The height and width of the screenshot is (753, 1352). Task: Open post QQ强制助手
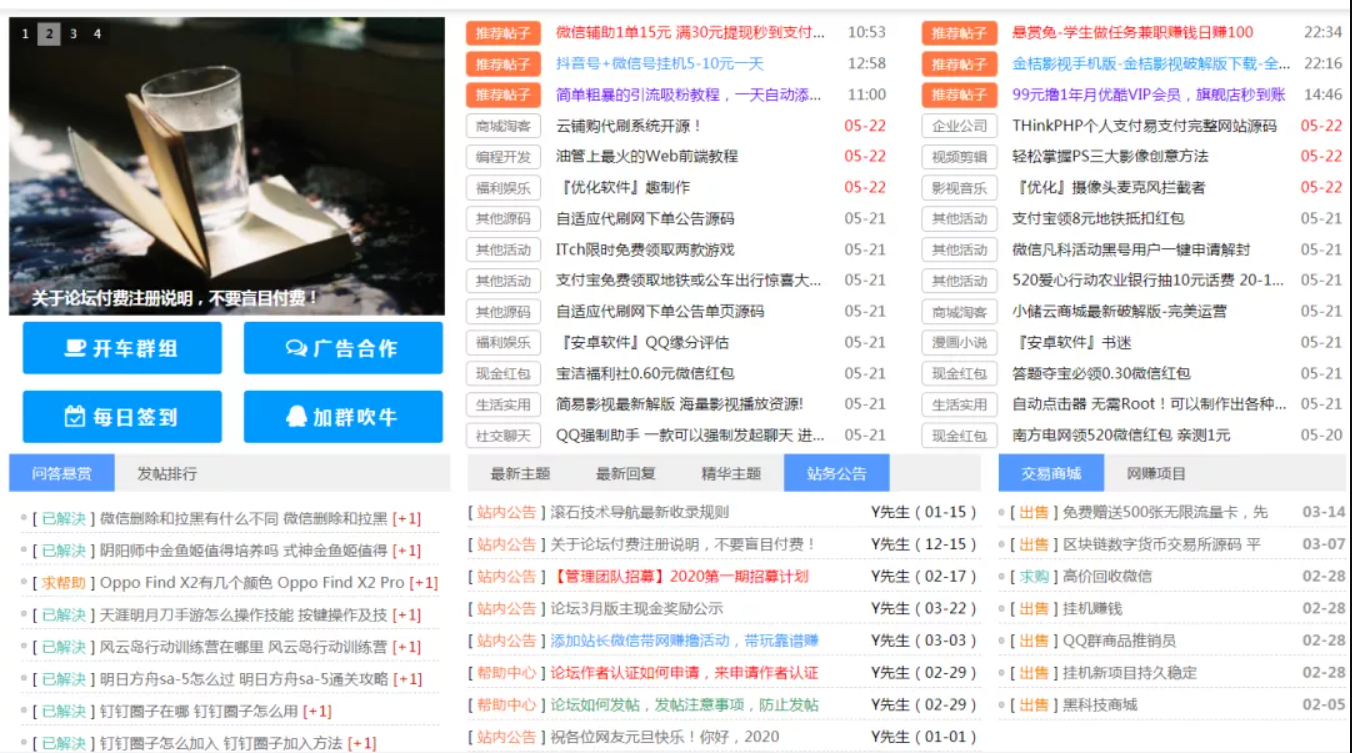pos(691,435)
